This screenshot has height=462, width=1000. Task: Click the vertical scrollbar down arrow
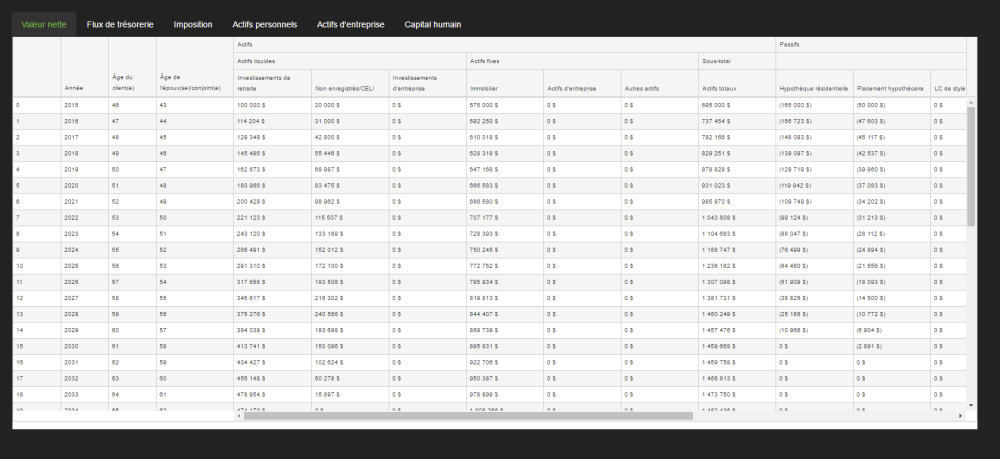(x=971, y=405)
